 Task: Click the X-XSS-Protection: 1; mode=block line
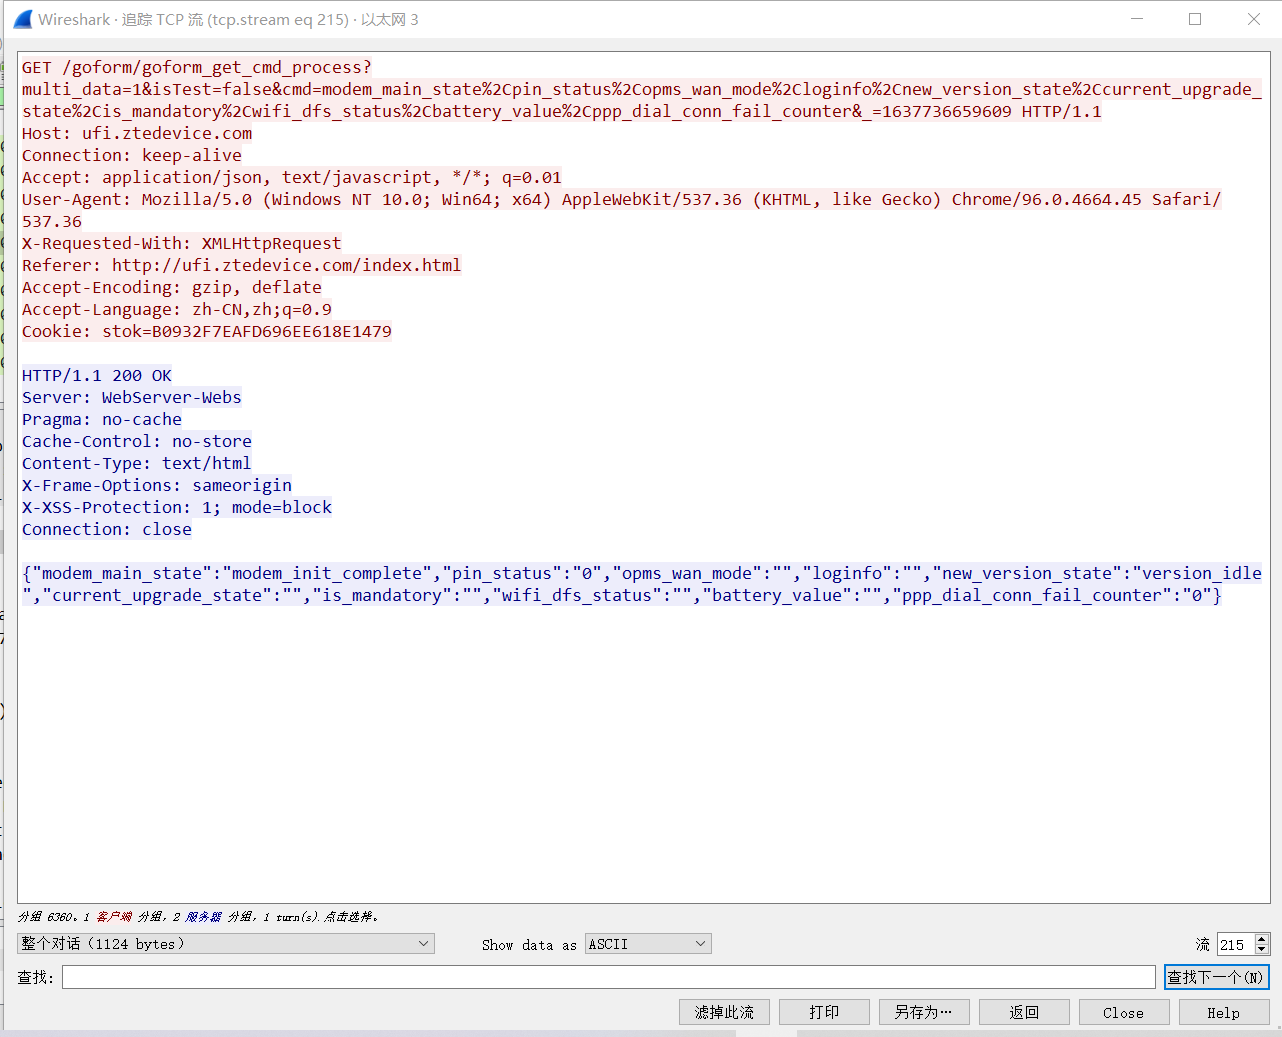pos(177,507)
